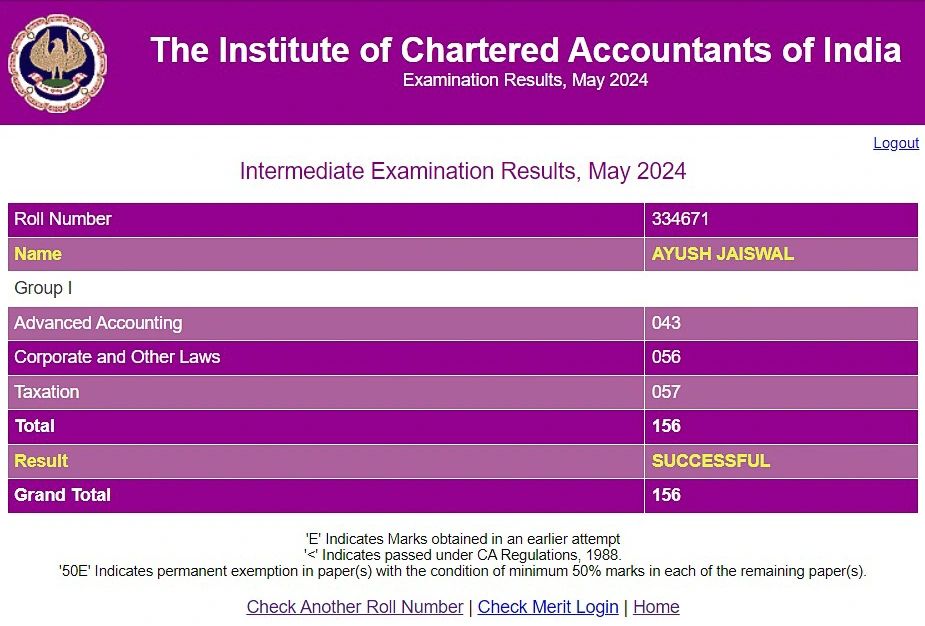Viewport: 925px width, 626px height.
Task: Select Corporate and Other Laws marks 056
Action: pos(666,357)
